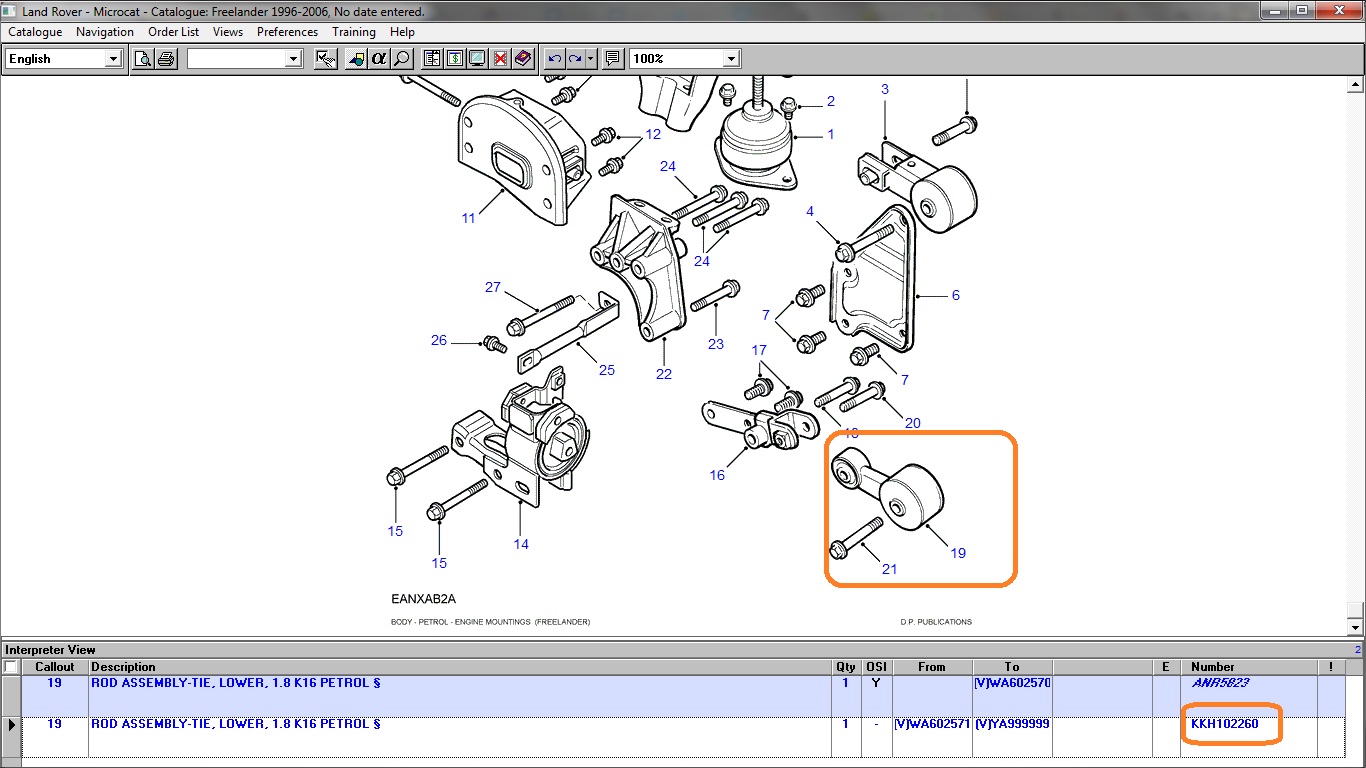Open the 100% zoom dropdown
The height and width of the screenshot is (768, 1366).
coord(732,59)
